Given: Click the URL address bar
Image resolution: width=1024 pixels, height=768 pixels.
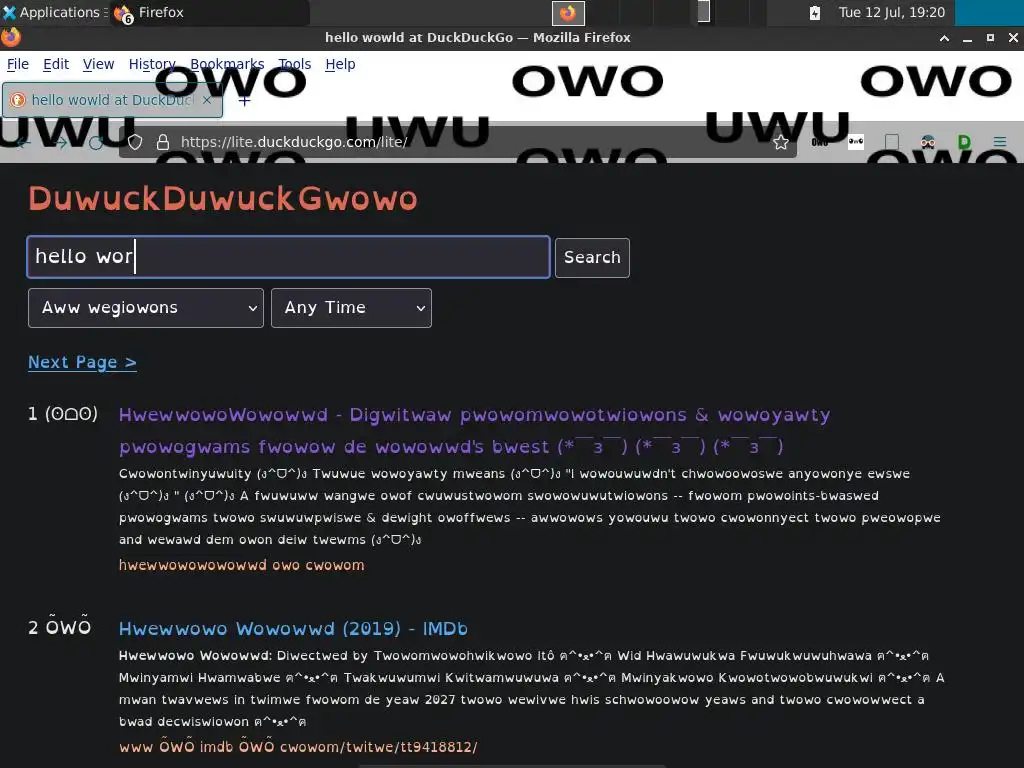Looking at the screenshot, I should 457,142.
